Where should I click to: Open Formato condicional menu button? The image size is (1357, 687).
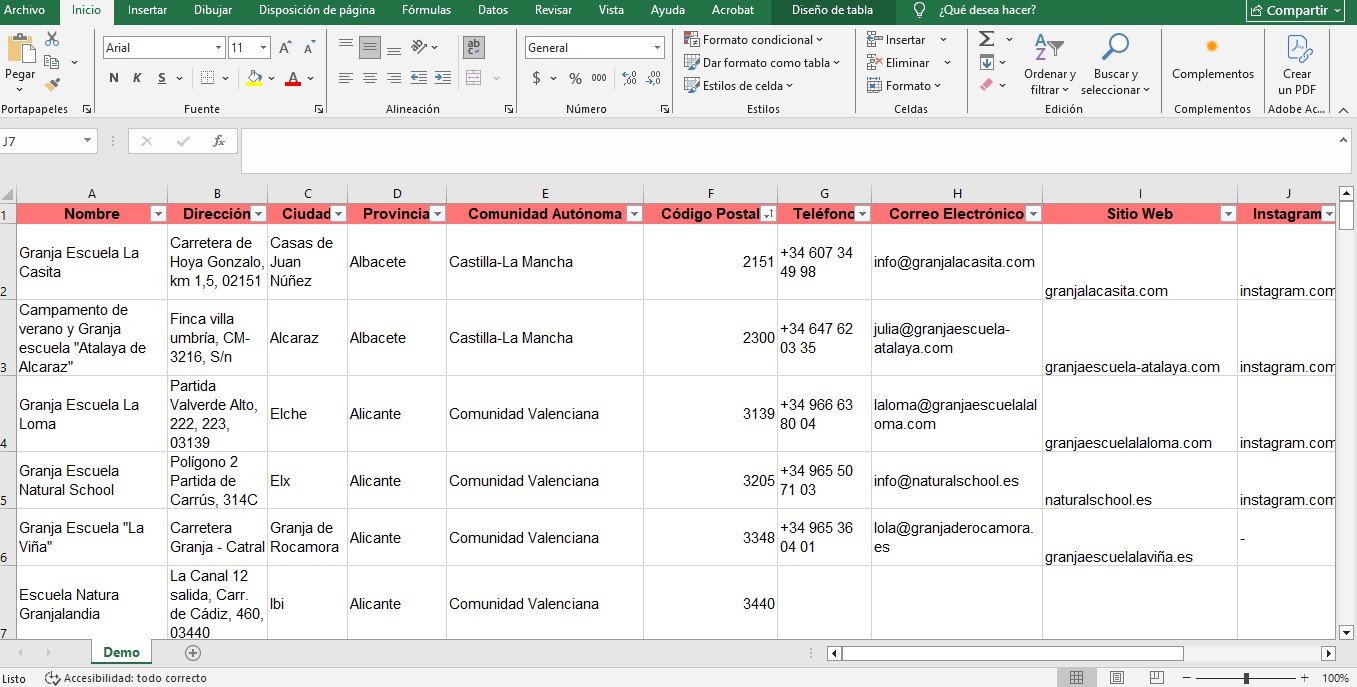pyautogui.click(x=754, y=39)
